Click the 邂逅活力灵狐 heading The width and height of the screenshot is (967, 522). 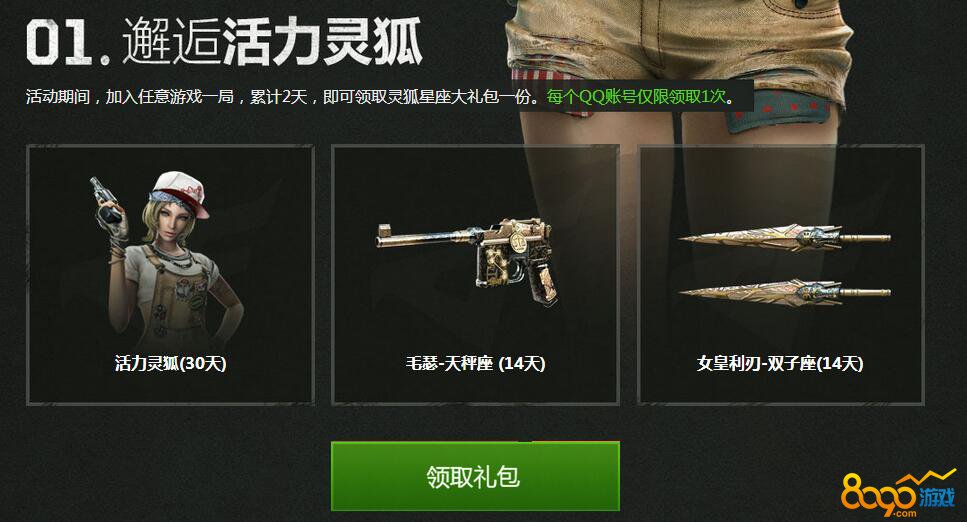click(x=272, y=41)
